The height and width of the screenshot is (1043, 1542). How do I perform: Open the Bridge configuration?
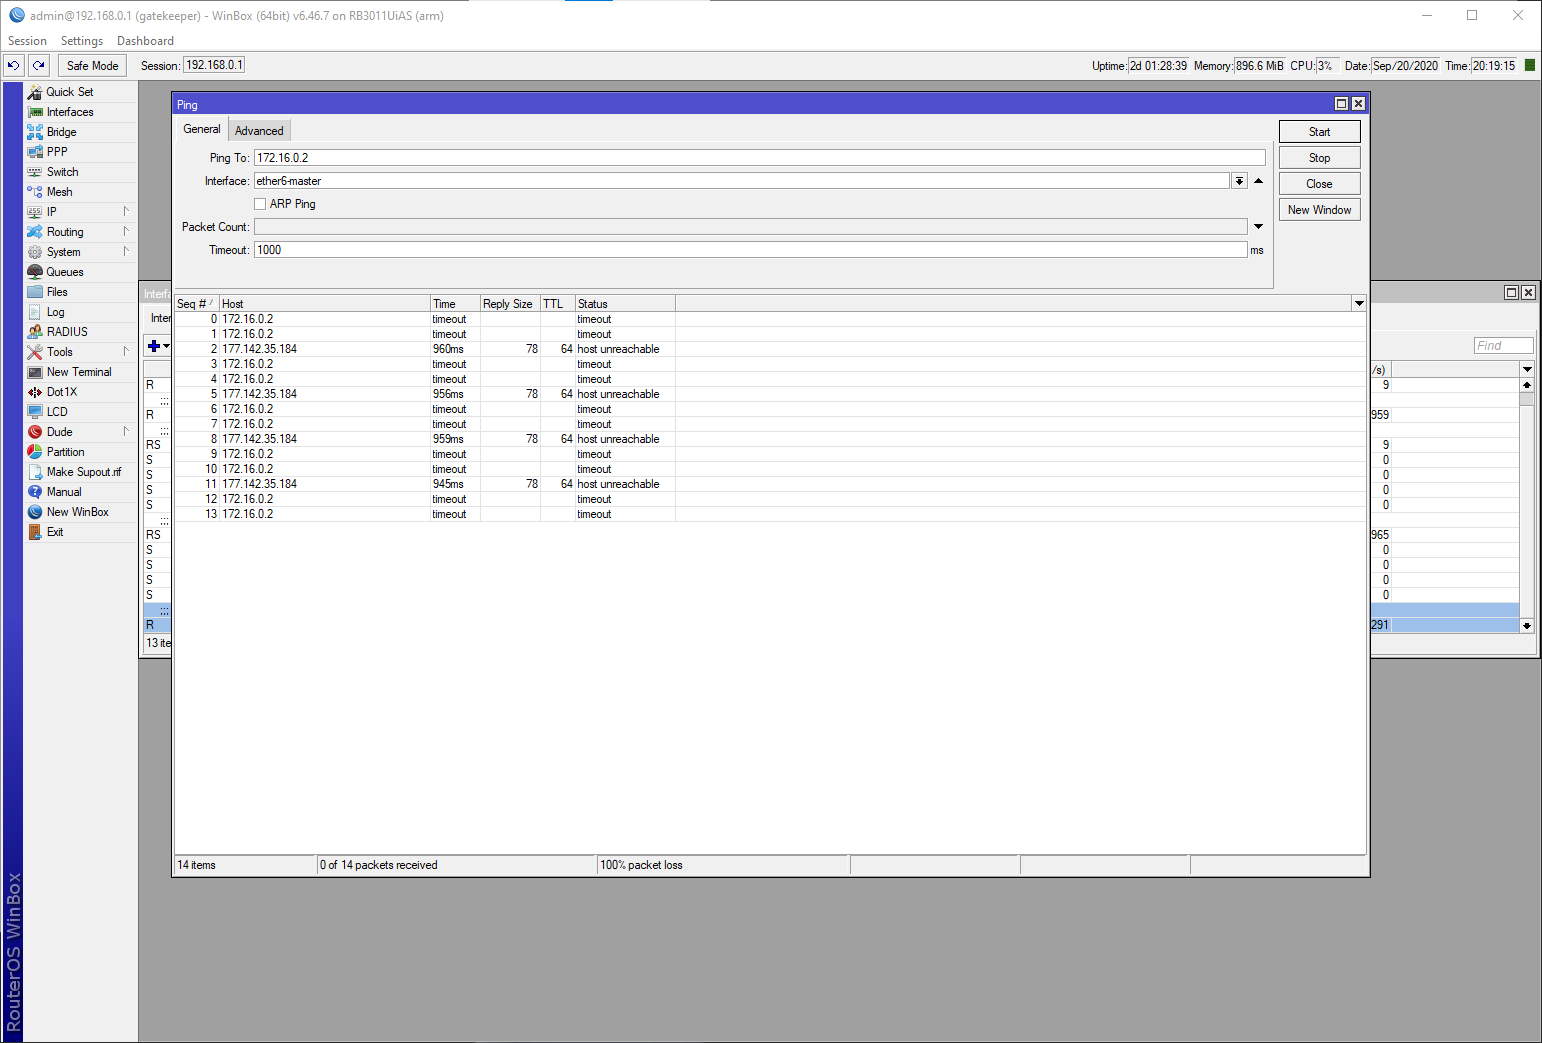(61, 131)
